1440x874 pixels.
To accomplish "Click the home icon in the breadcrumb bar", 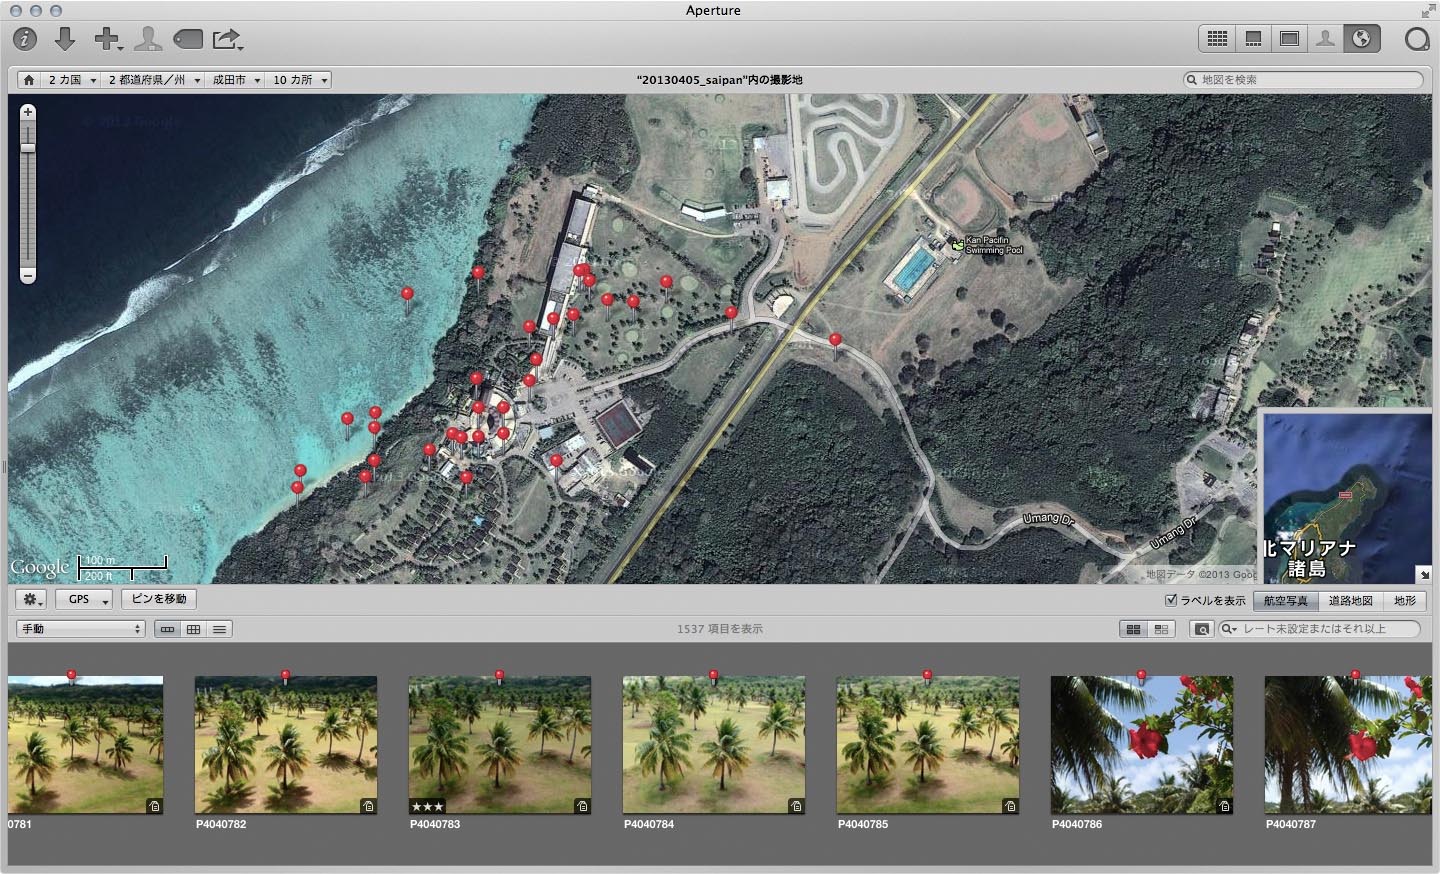I will 28,80.
